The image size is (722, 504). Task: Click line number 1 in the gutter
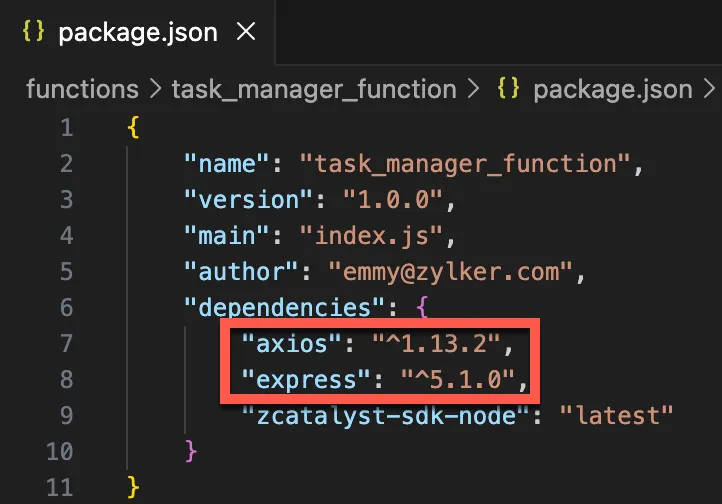tap(66, 128)
